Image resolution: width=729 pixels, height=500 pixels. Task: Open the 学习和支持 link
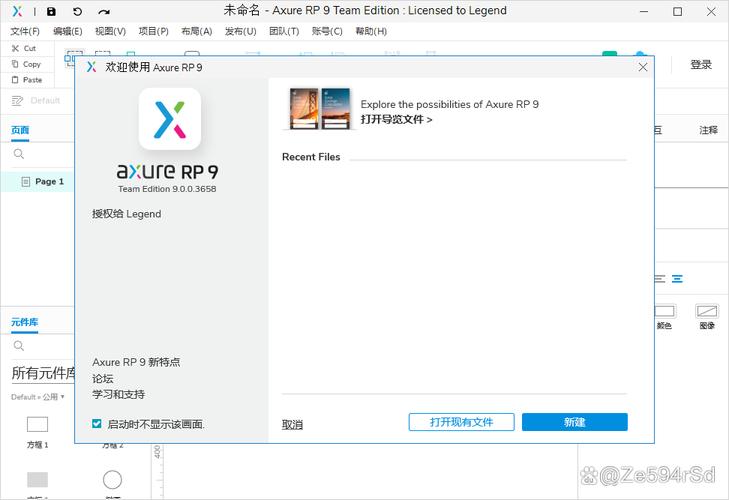pyautogui.click(x=119, y=394)
